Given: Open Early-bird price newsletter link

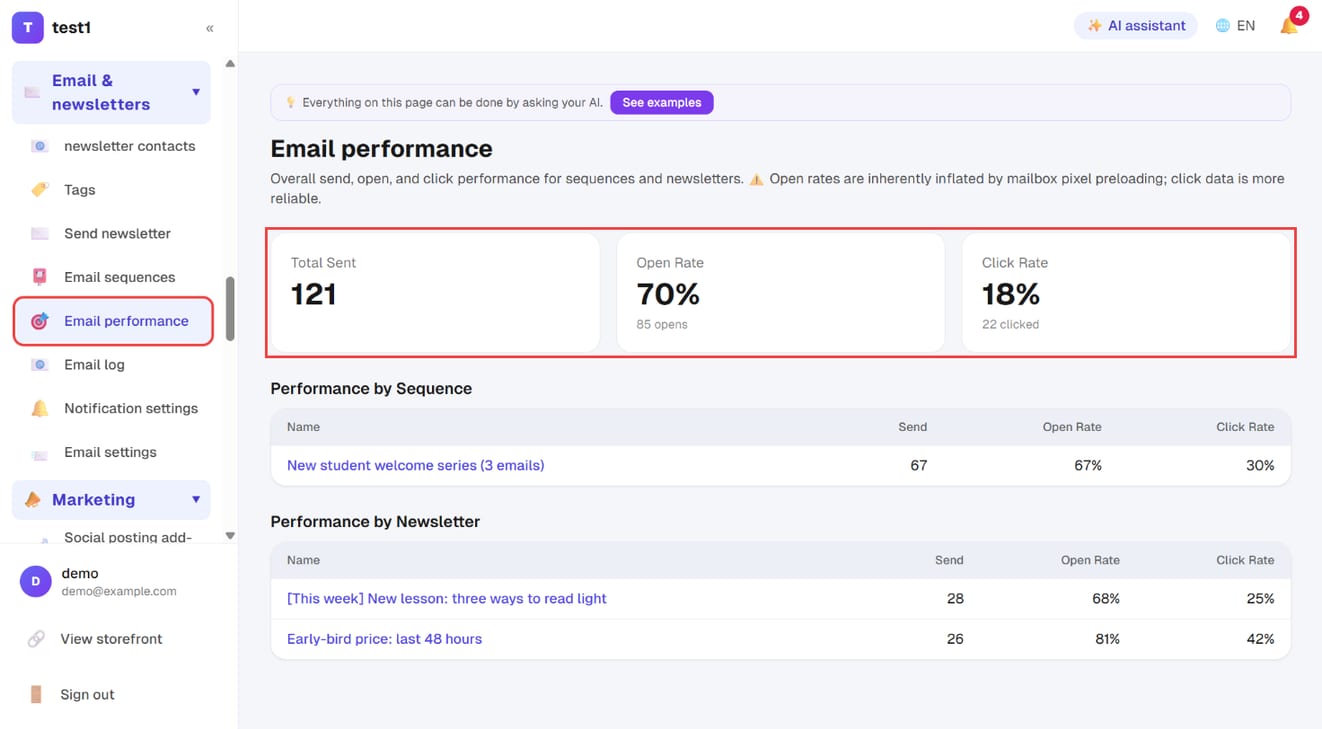Looking at the screenshot, I should point(384,638).
